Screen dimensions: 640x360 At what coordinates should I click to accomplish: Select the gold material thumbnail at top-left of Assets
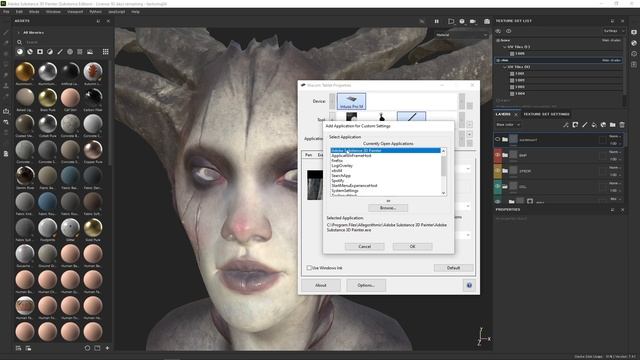25,71
